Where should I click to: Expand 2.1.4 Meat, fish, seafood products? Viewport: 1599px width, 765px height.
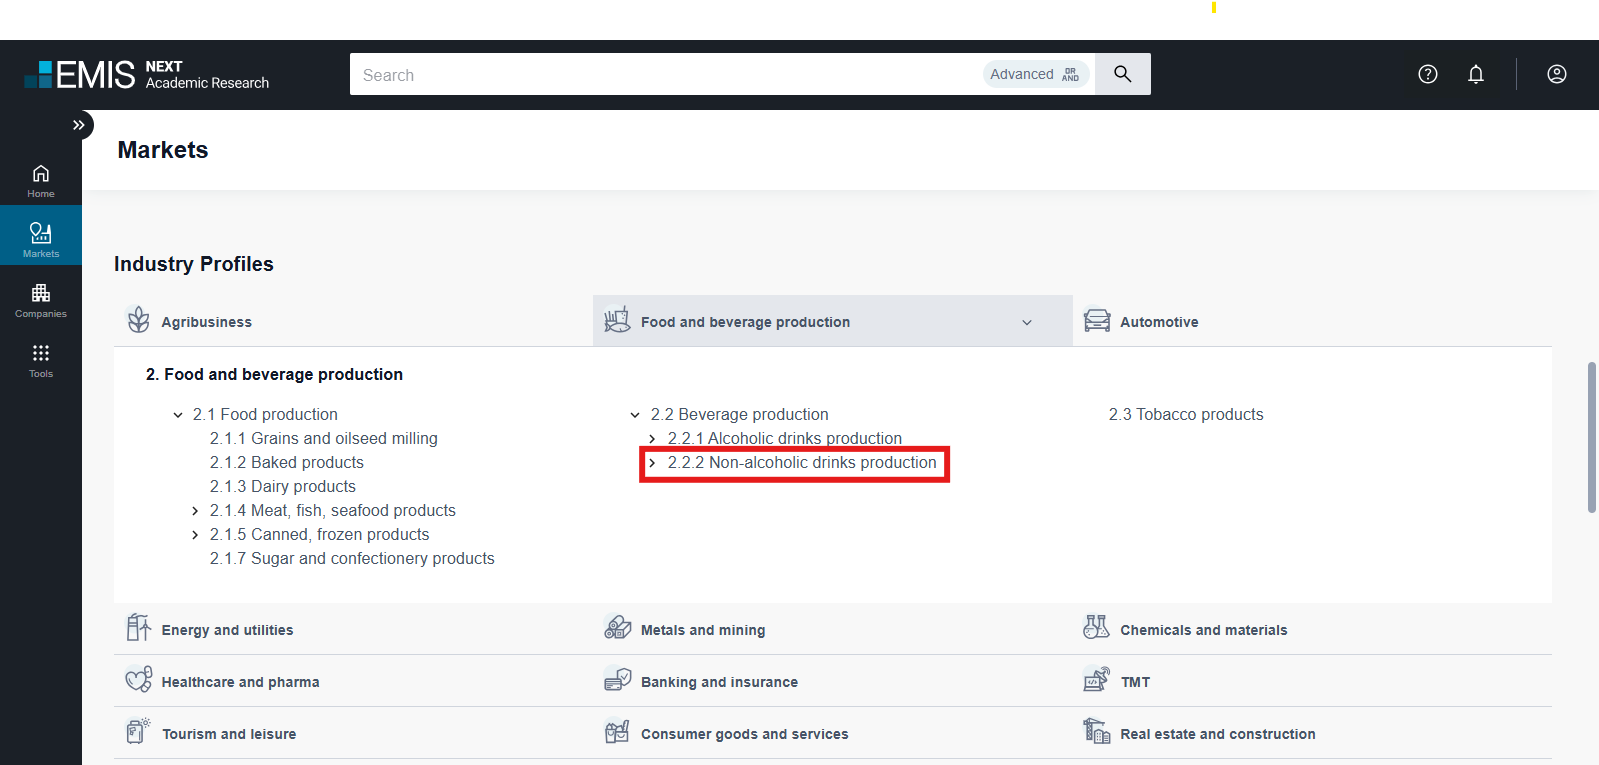(x=195, y=511)
